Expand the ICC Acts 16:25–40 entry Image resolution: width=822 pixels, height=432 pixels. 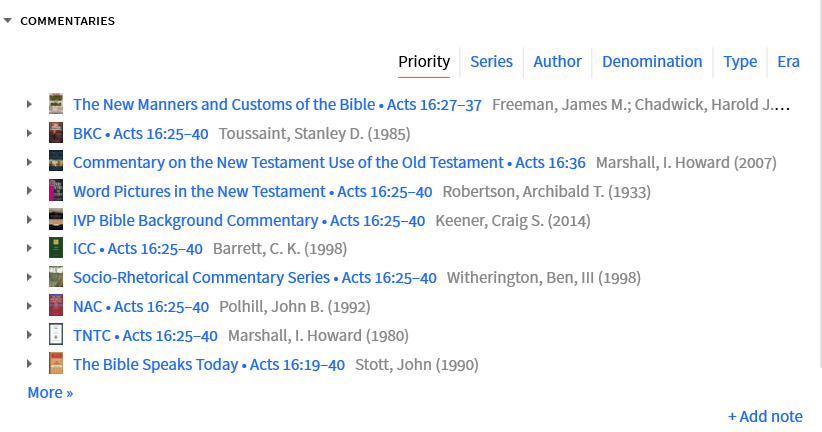pyautogui.click(x=30, y=248)
